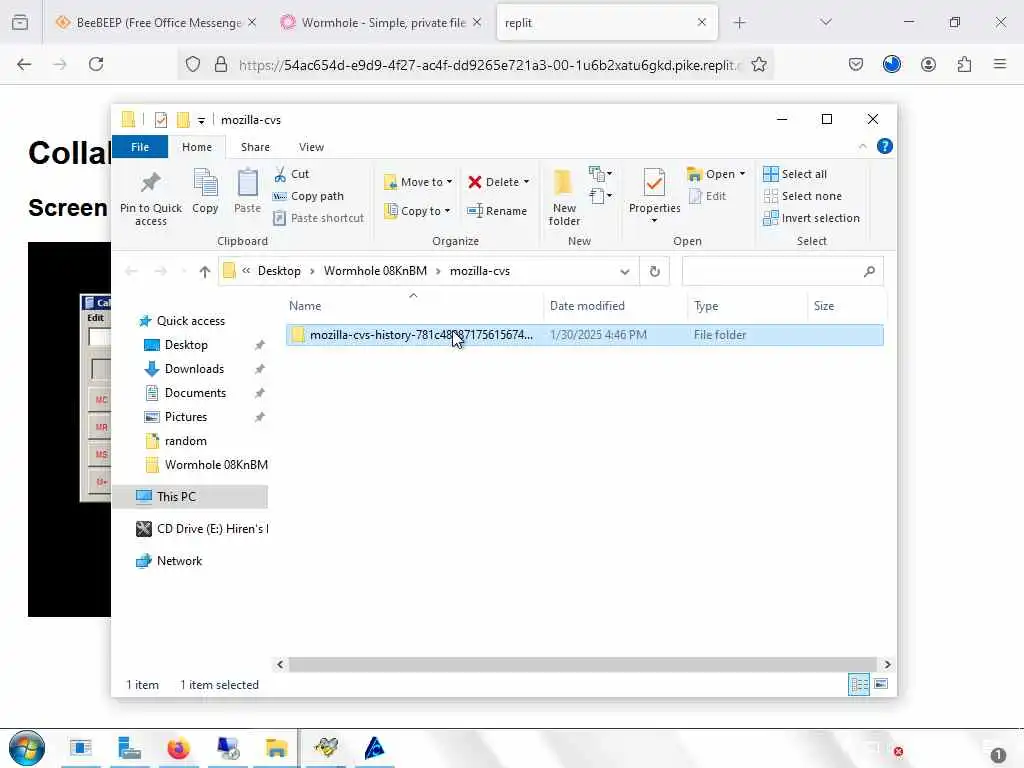Viewport: 1024px width, 768px height.
Task: Click the Firefox reload page button
Action: click(x=96, y=64)
